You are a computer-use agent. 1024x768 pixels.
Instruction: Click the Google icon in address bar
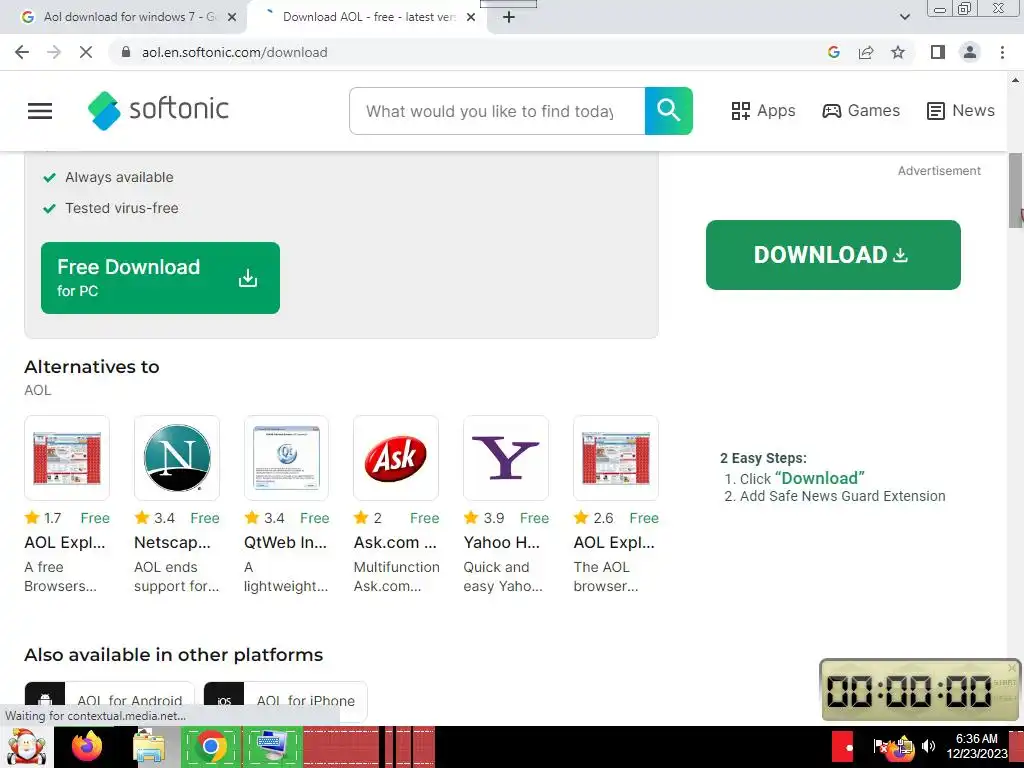coord(833,52)
